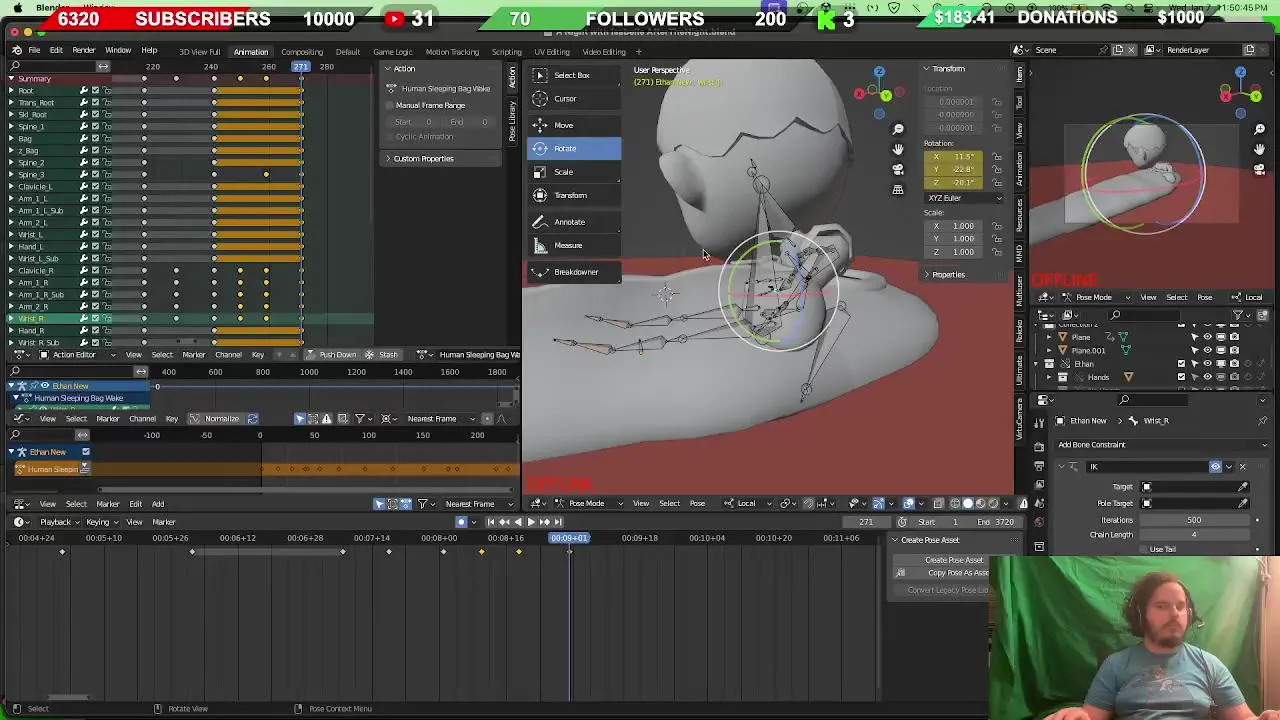Switch viewport shading to rendered
This screenshot has width=1280, height=720.
click(x=993, y=503)
